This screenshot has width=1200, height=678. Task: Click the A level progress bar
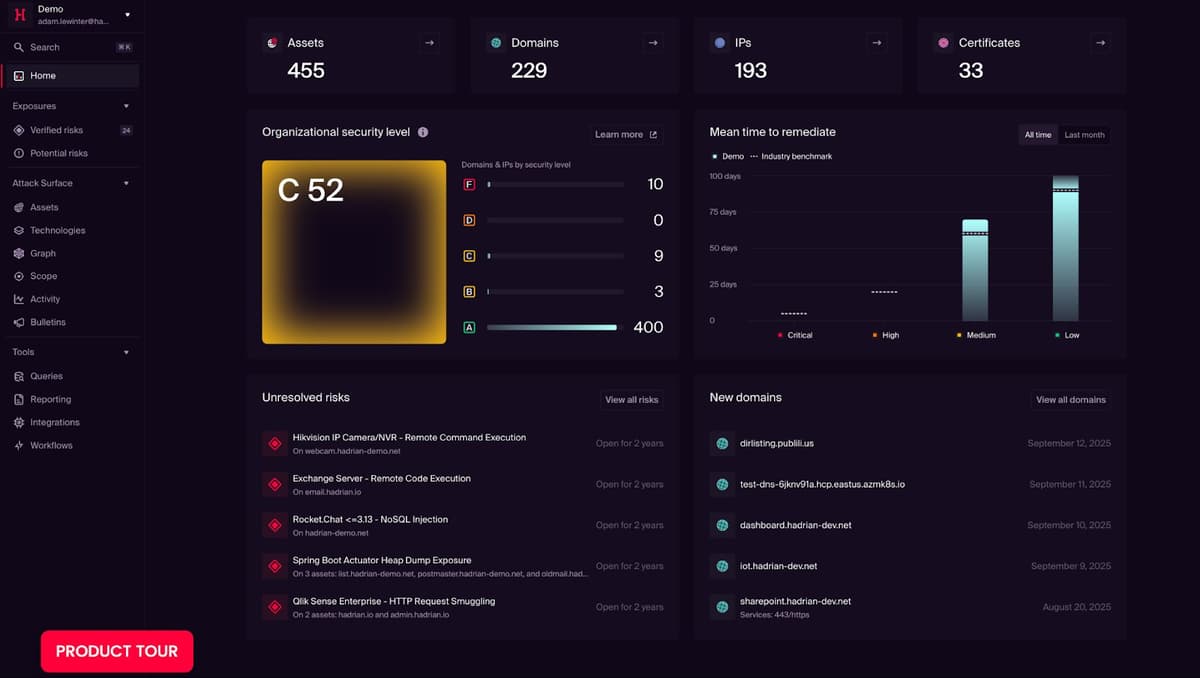tap(555, 327)
